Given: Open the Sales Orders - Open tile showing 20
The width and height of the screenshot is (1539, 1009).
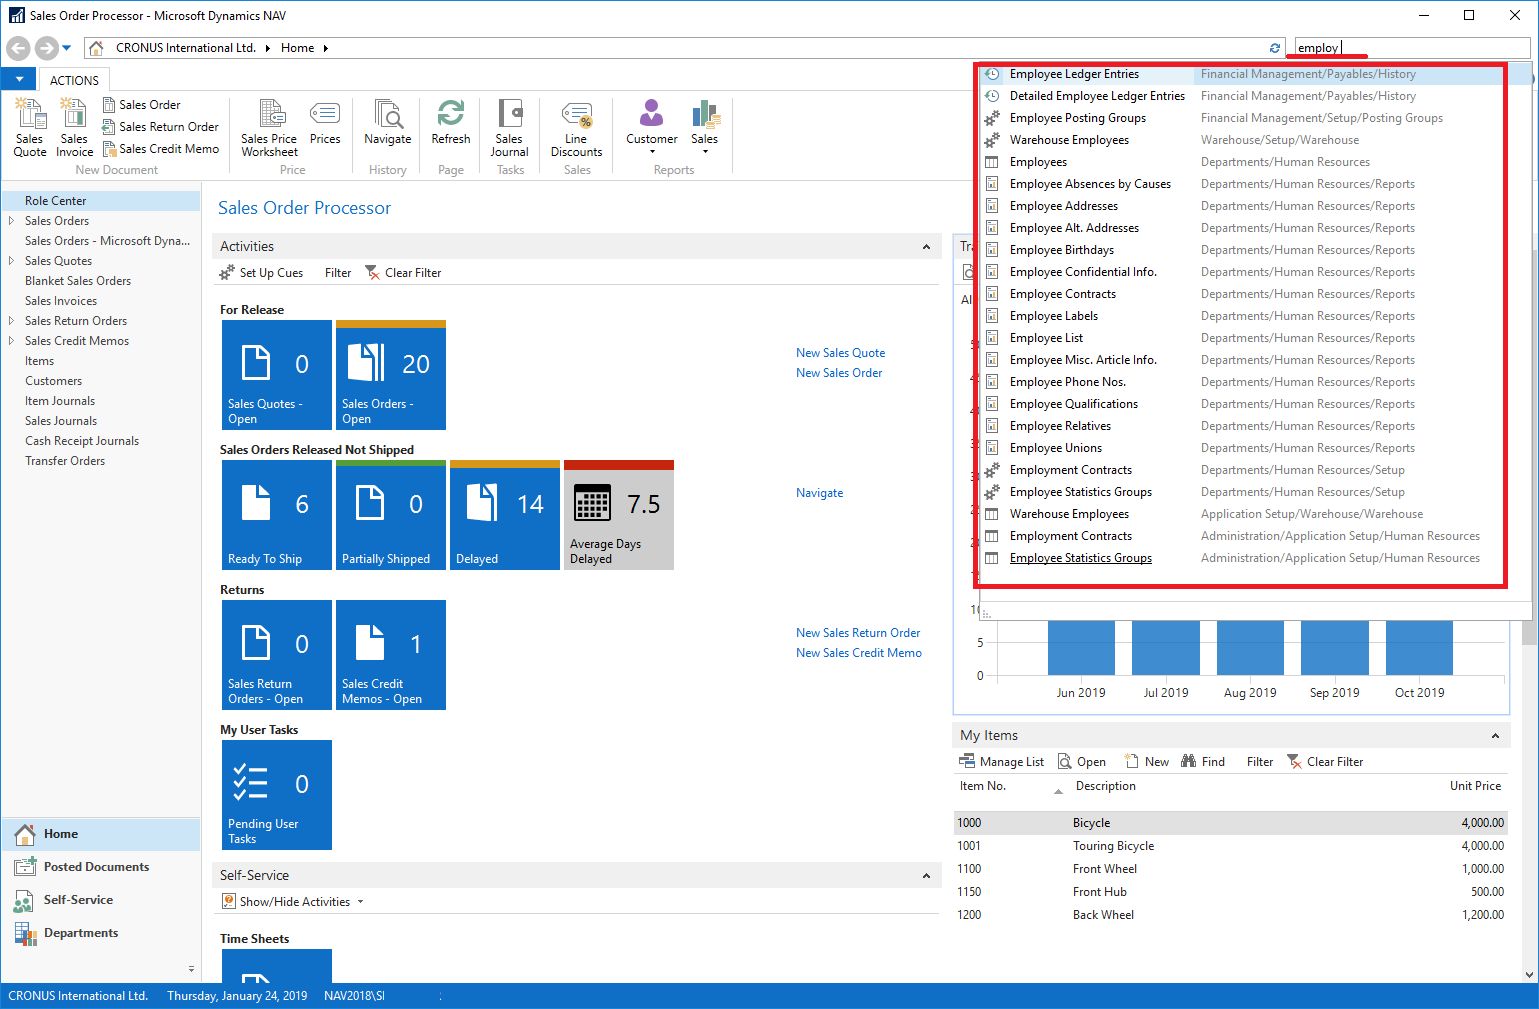Looking at the screenshot, I should [391, 375].
